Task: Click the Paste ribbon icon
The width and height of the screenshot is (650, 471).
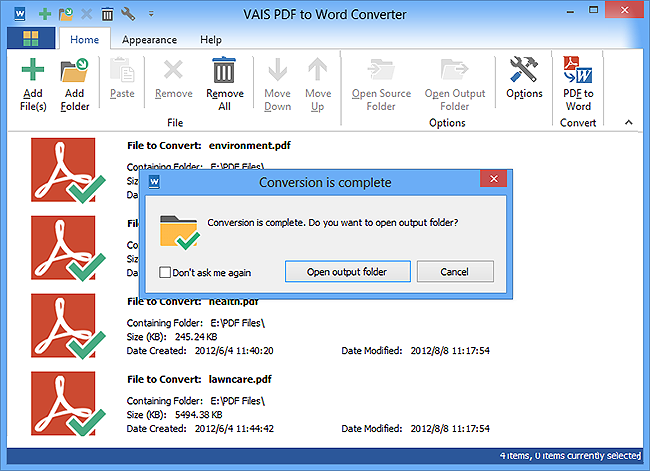Action: [122, 70]
